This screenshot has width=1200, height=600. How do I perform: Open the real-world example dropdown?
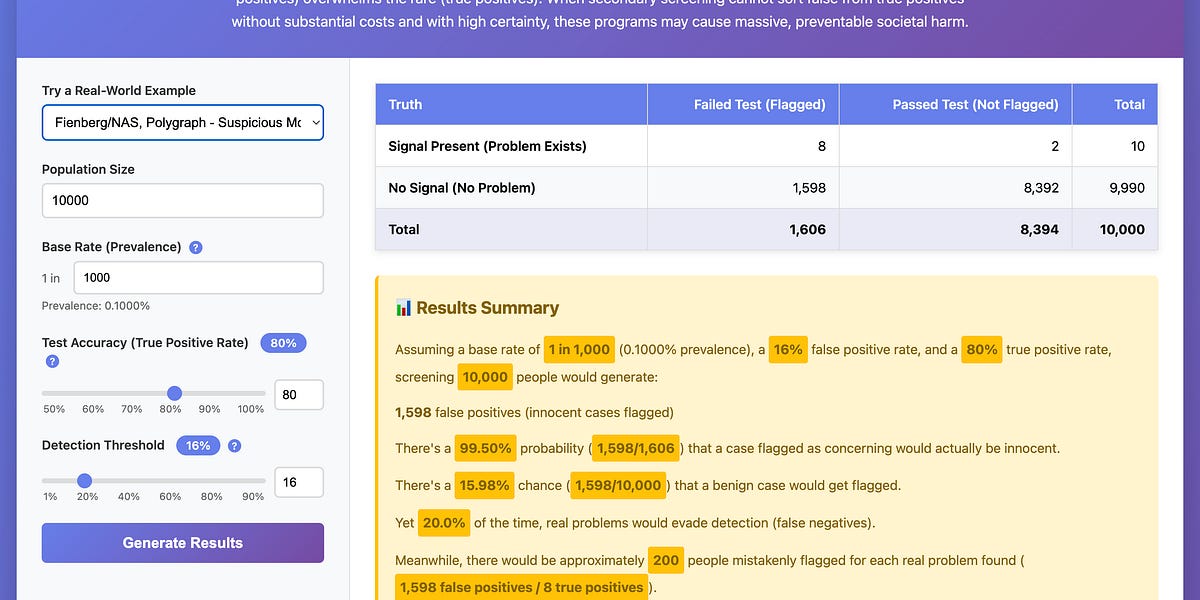(x=183, y=120)
